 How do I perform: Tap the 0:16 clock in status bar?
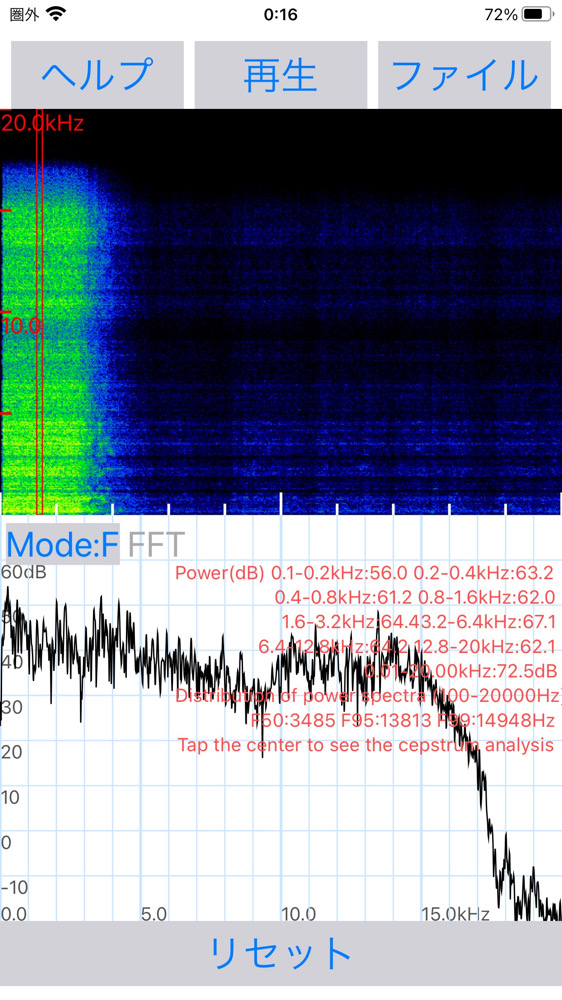pos(281,14)
